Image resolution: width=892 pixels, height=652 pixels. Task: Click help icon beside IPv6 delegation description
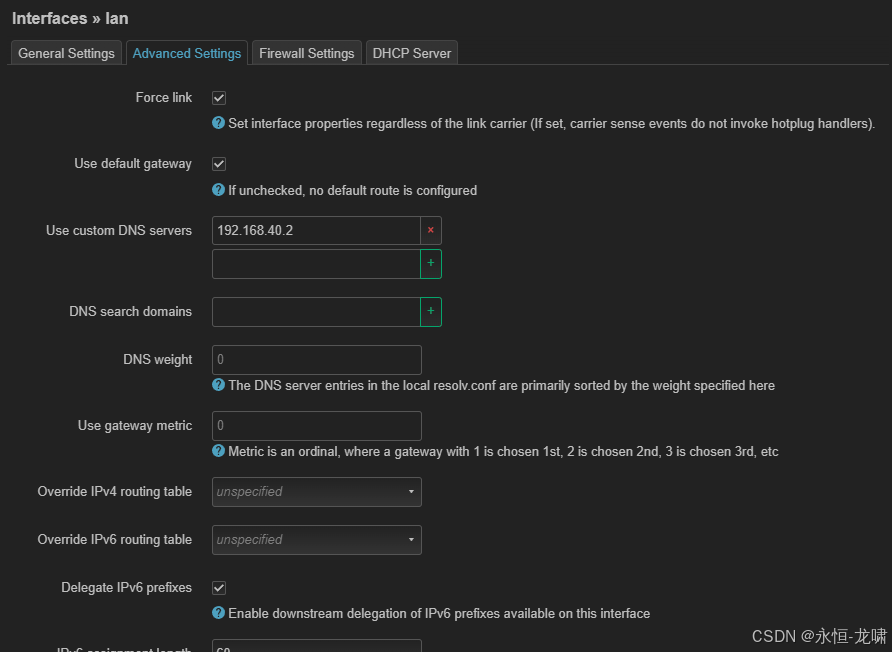point(218,613)
